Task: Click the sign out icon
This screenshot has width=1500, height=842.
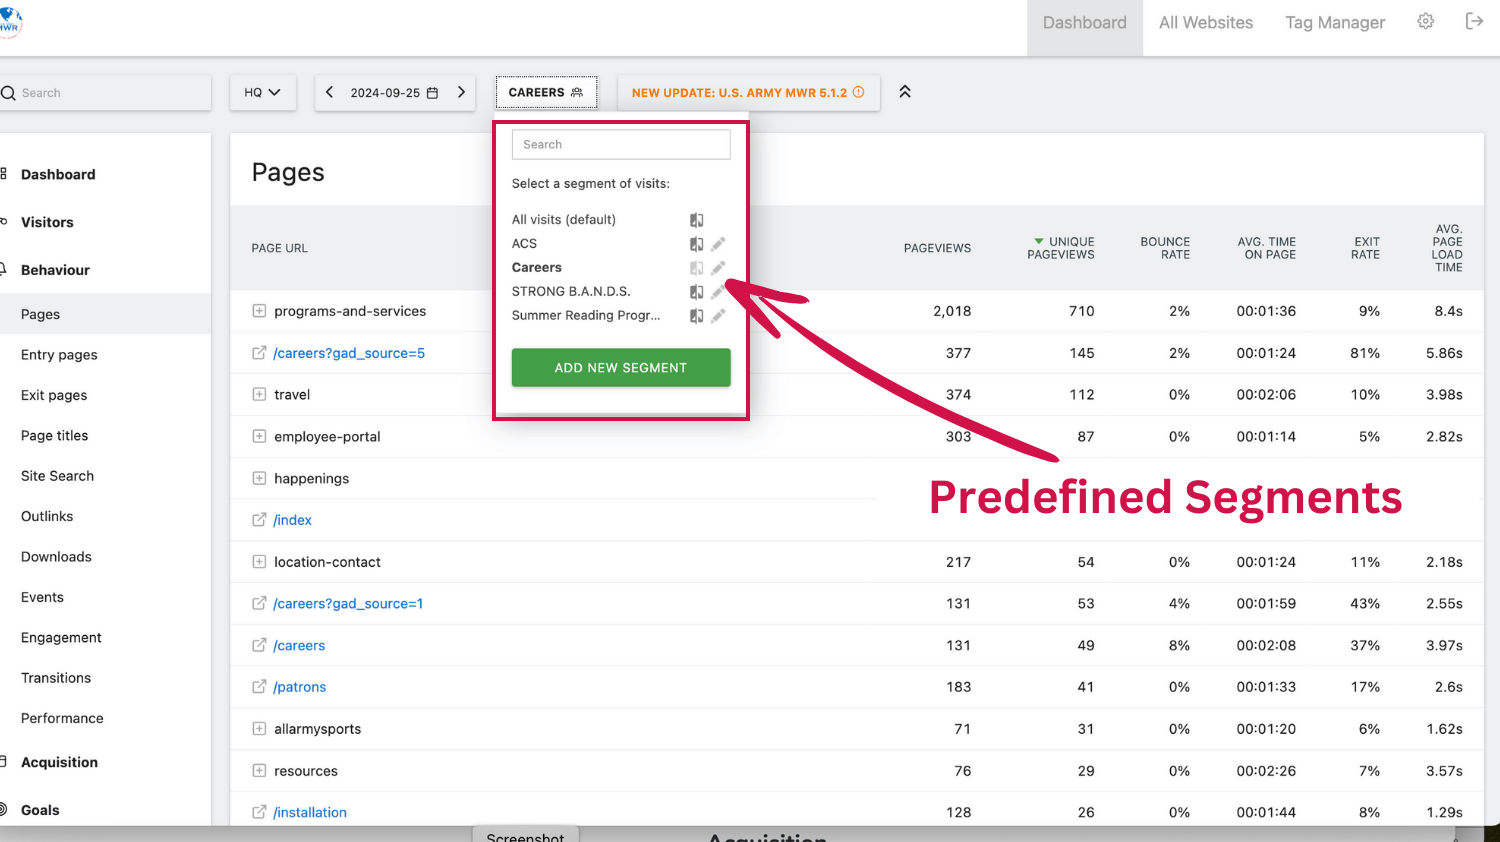Action: click(x=1474, y=21)
